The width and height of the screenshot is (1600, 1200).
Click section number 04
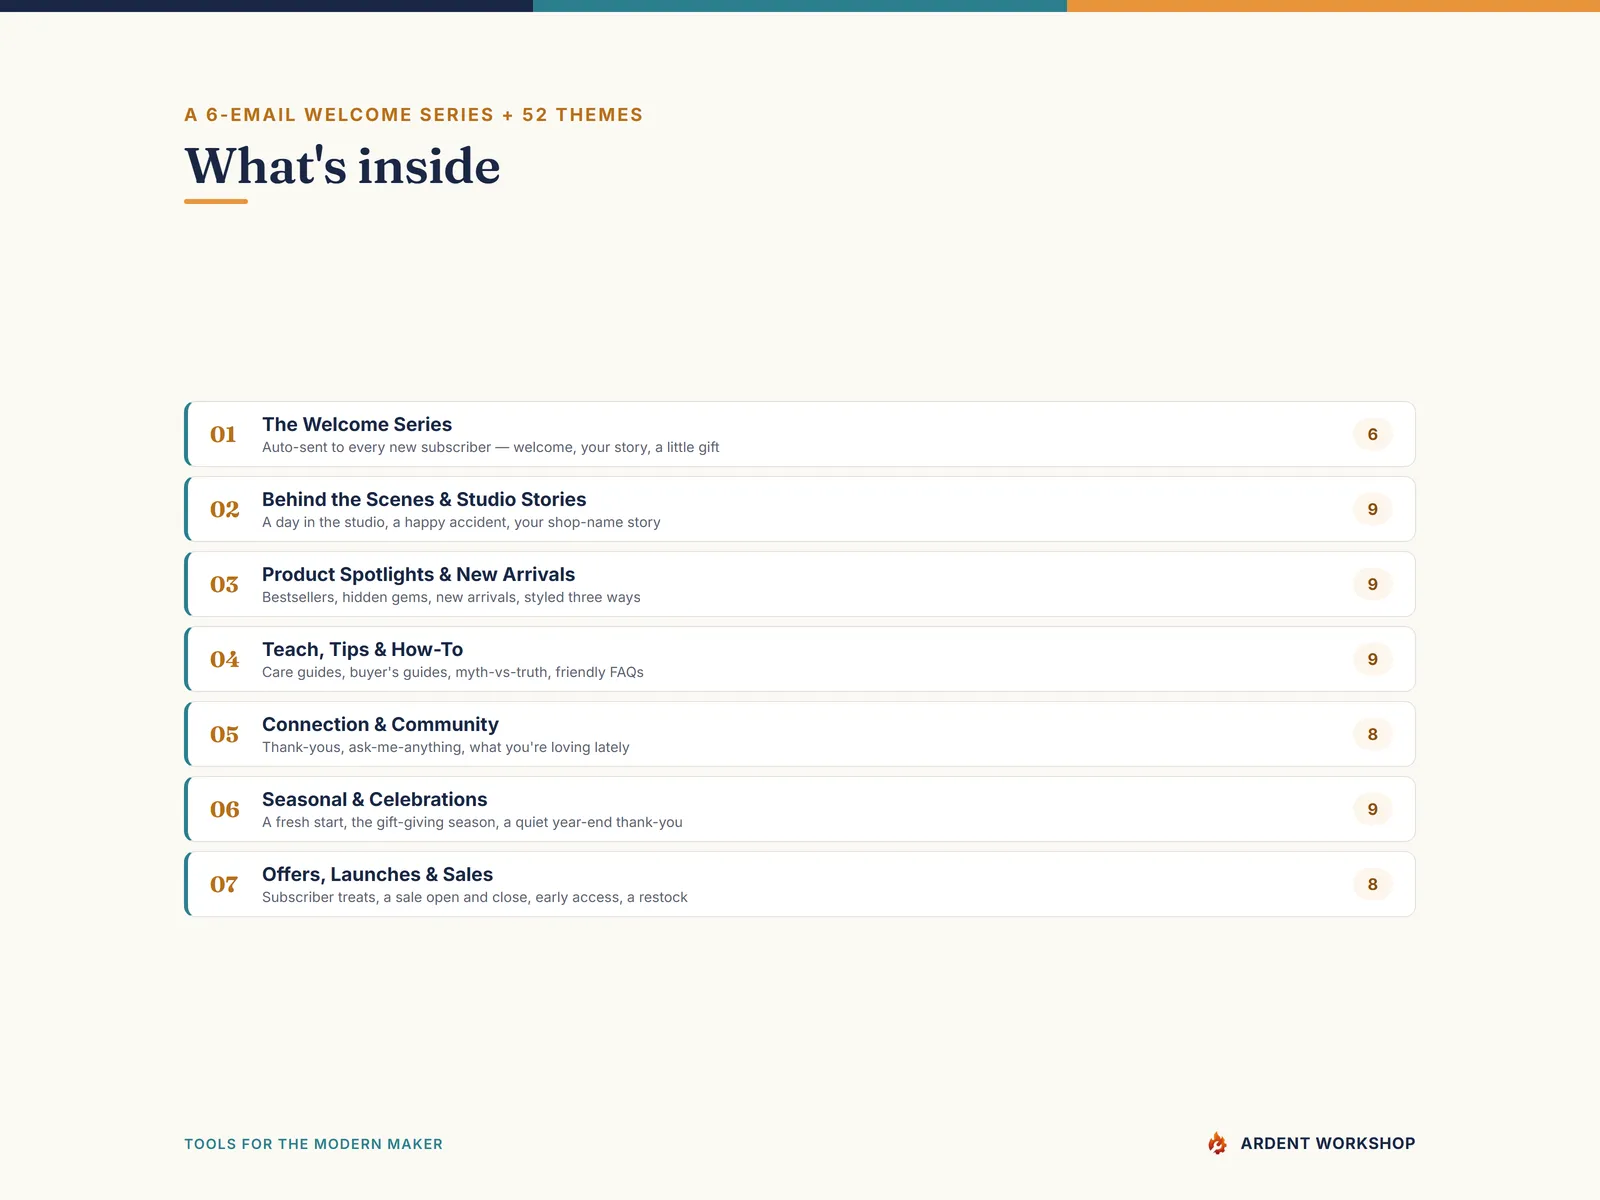point(224,659)
